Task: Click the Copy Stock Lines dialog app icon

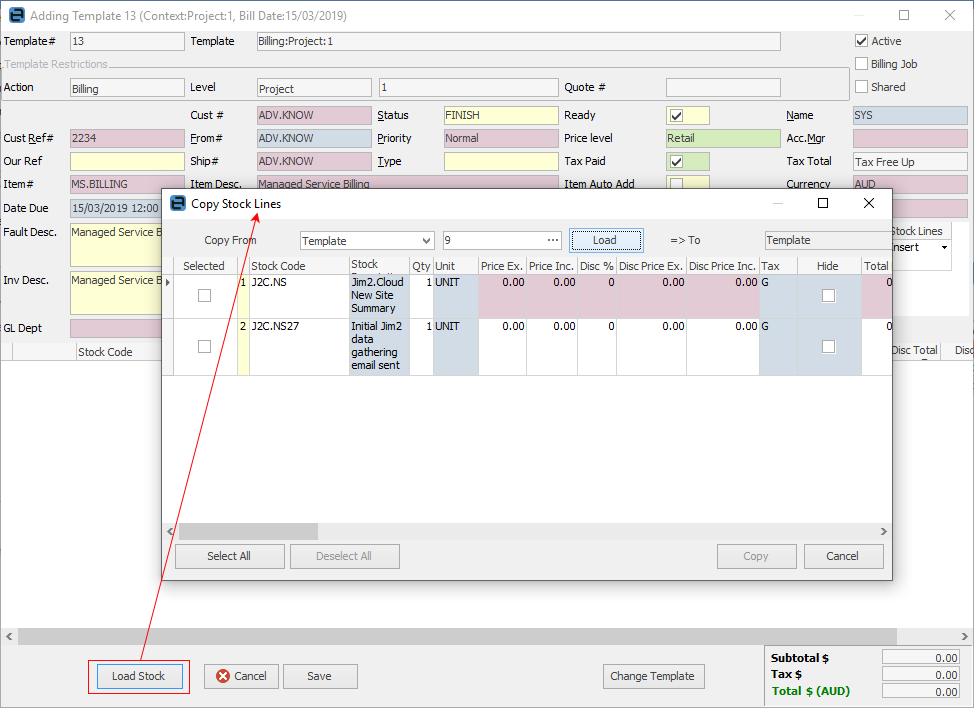Action: pos(178,203)
